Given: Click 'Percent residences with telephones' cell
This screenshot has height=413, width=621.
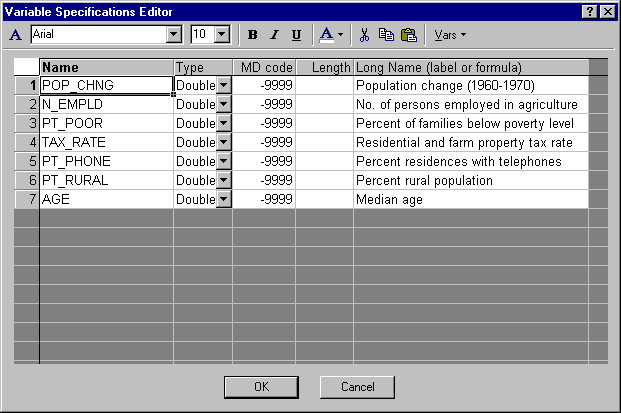Looking at the screenshot, I should (x=471, y=161).
